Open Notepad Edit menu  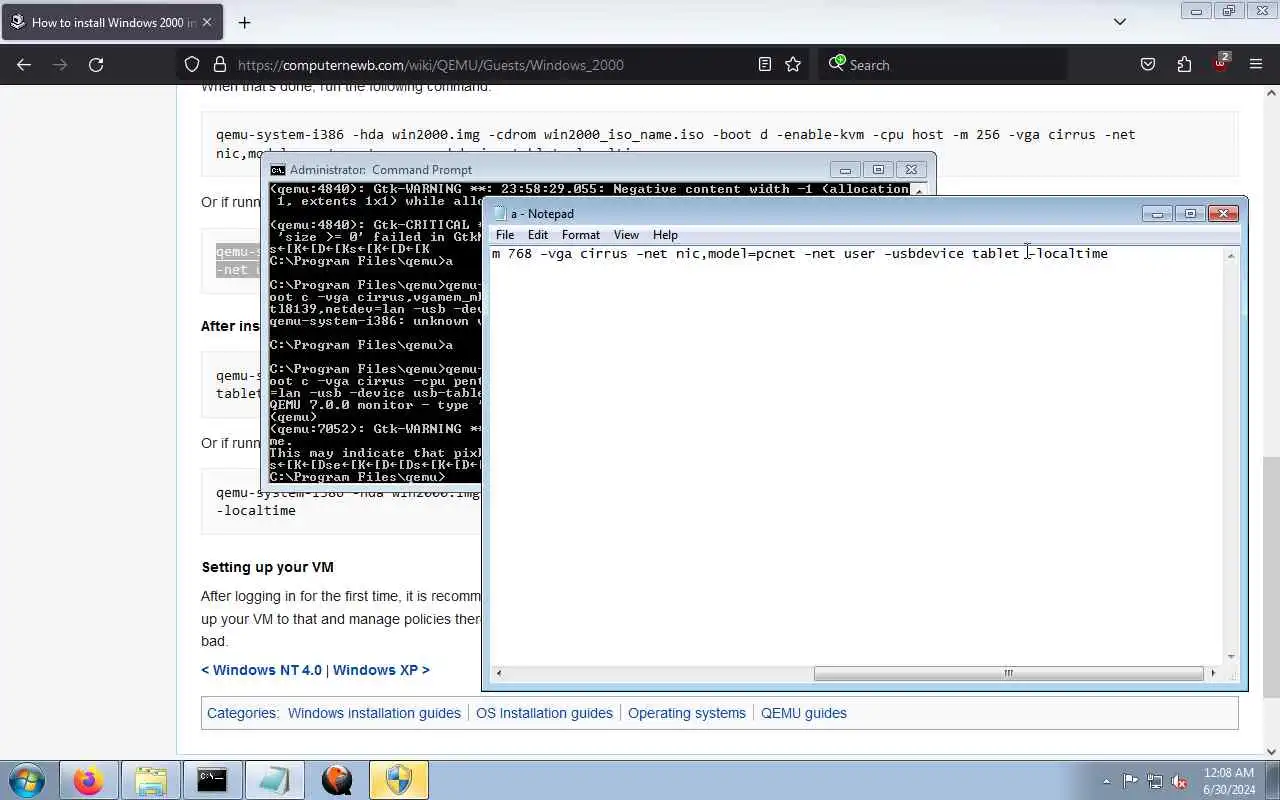pyautogui.click(x=538, y=235)
